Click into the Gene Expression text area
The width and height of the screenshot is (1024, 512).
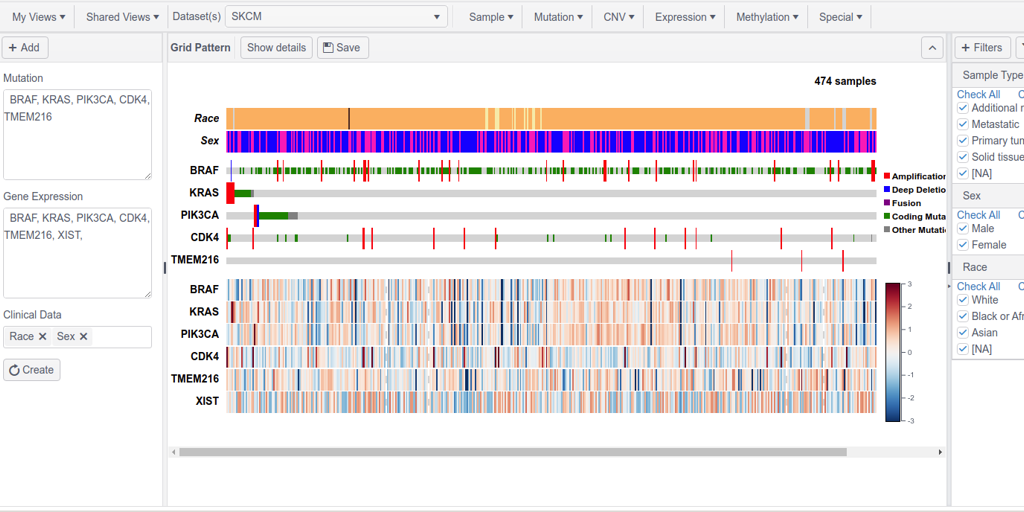pyautogui.click(x=77, y=253)
